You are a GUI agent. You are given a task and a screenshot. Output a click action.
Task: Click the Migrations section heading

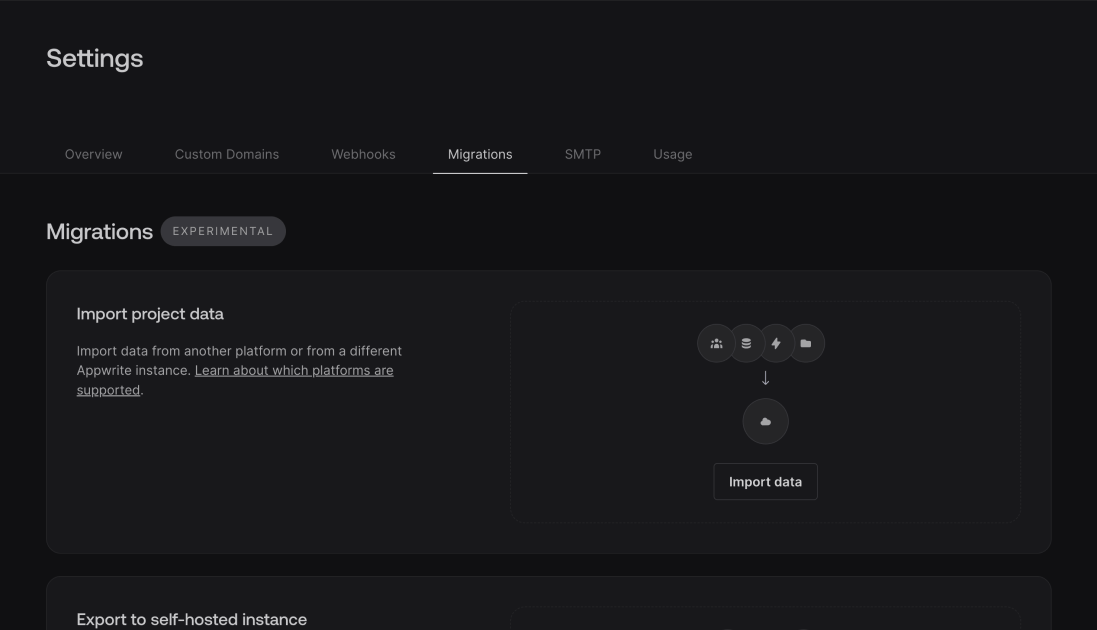(x=99, y=231)
